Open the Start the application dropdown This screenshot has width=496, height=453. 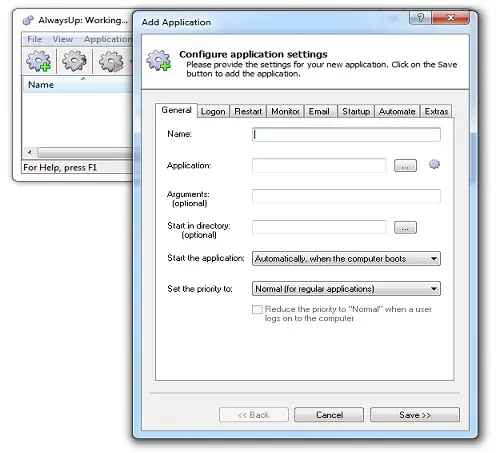pyautogui.click(x=346, y=259)
